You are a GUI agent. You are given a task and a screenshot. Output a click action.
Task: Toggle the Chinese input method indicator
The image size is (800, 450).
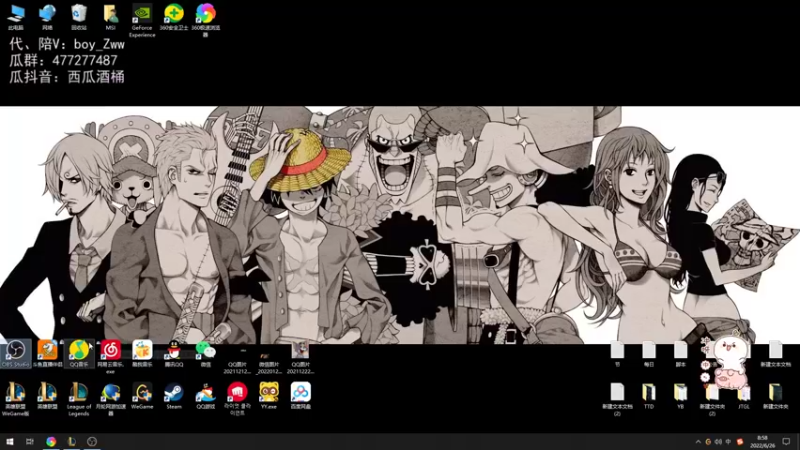point(728,442)
